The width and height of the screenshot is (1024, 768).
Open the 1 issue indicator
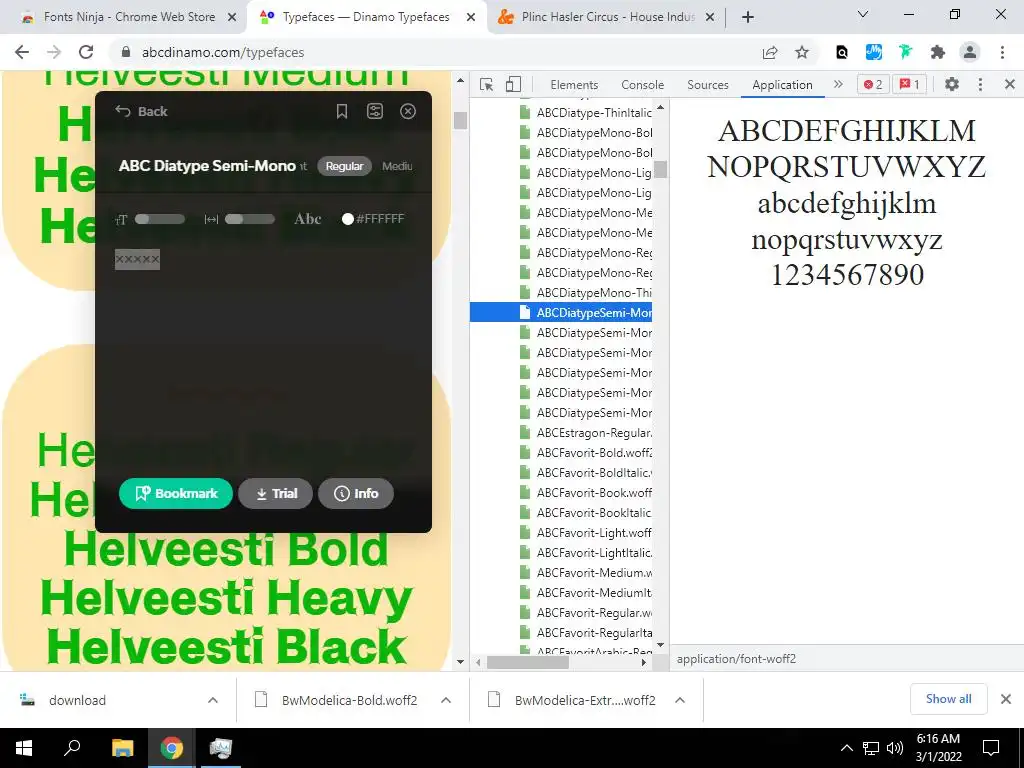[909, 84]
